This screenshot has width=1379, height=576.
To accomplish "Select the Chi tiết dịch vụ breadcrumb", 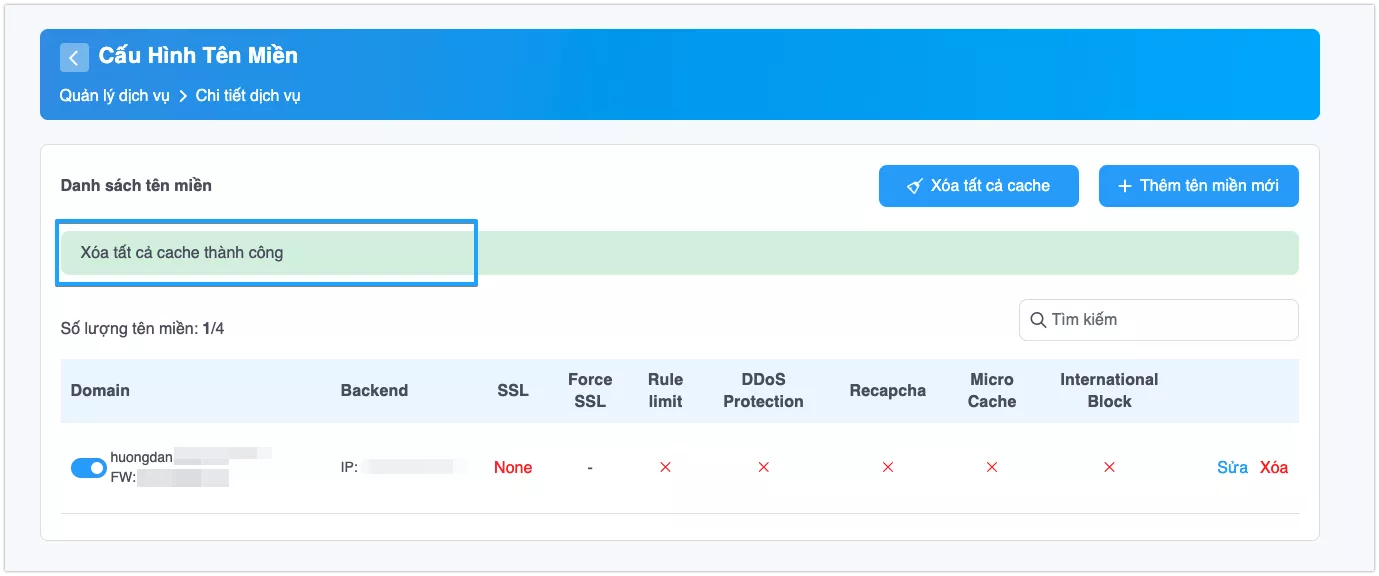I will pyautogui.click(x=248, y=96).
